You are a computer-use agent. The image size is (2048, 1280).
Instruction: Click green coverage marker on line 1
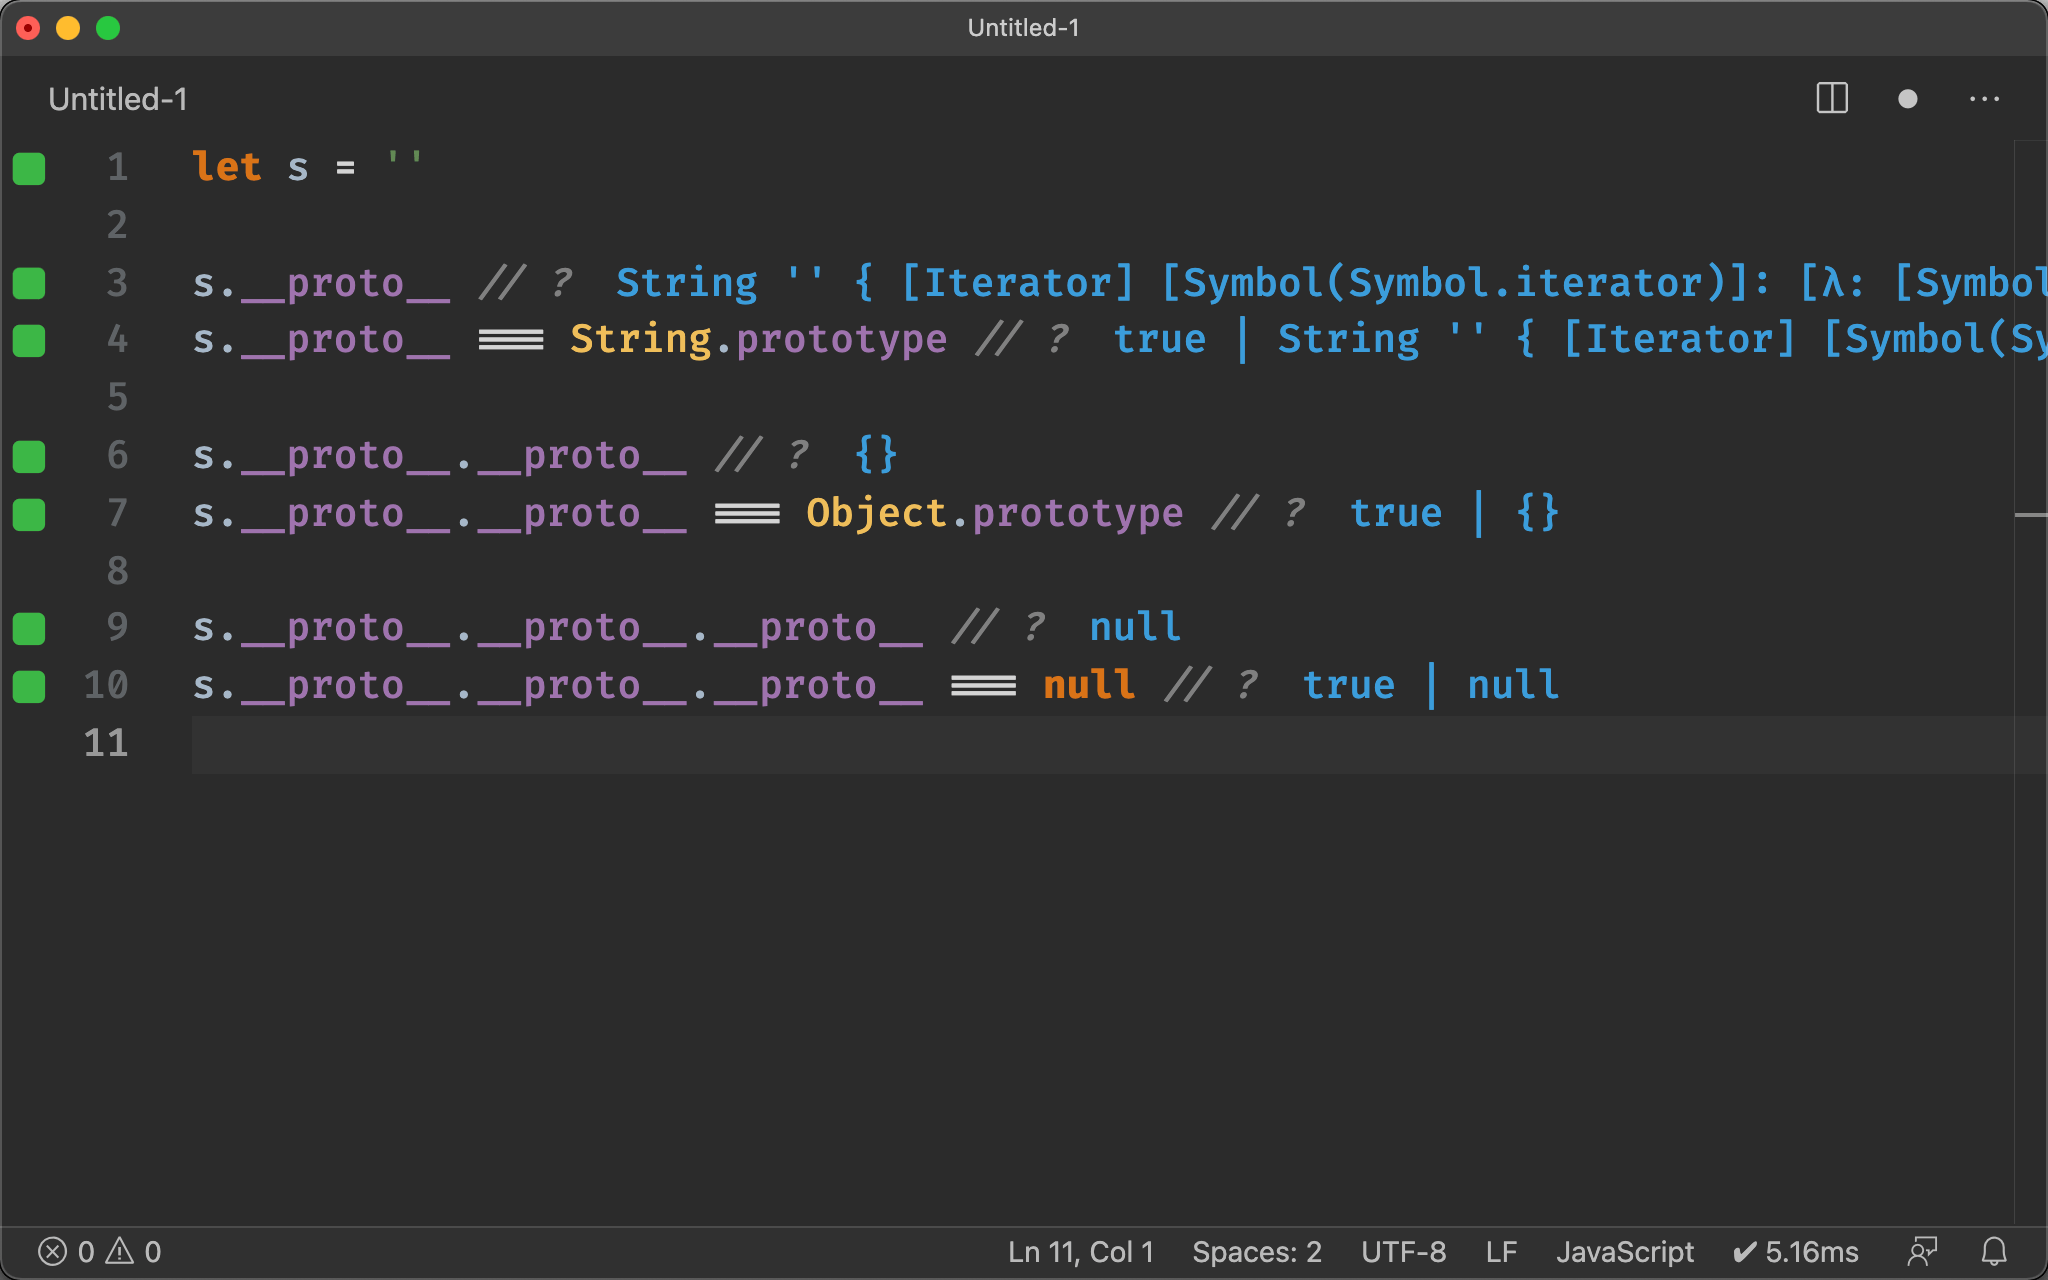pyautogui.click(x=29, y=168)
